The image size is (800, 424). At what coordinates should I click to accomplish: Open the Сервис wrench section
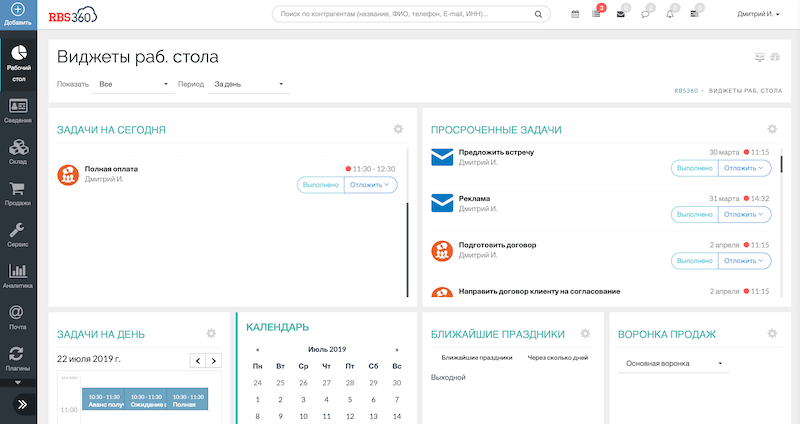click(18, 235)
